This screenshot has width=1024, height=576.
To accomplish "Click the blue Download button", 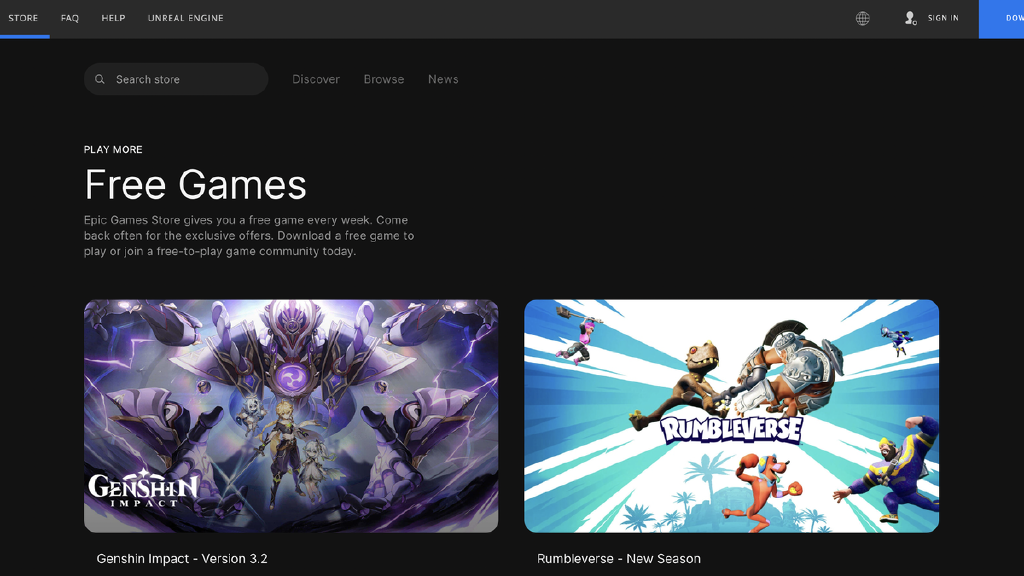I will (x=1002, y=19).
